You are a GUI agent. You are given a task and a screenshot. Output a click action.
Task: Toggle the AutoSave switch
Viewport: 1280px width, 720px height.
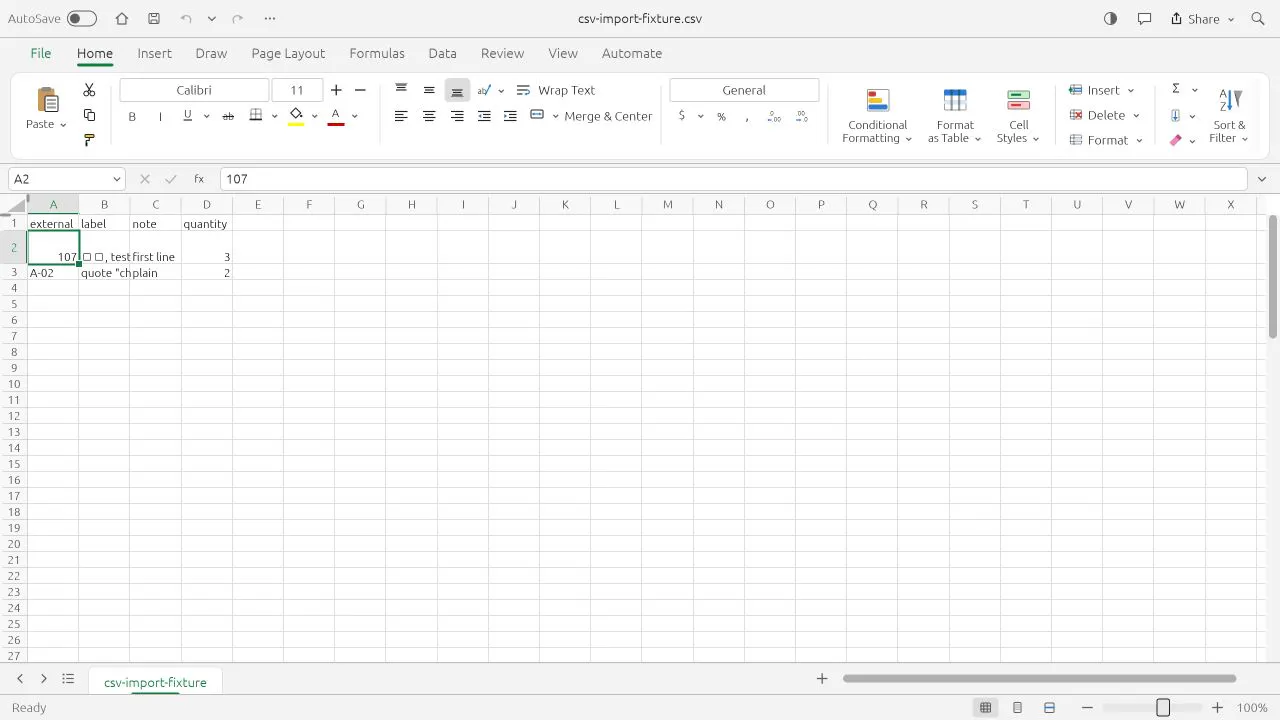(x=82, y=19)
